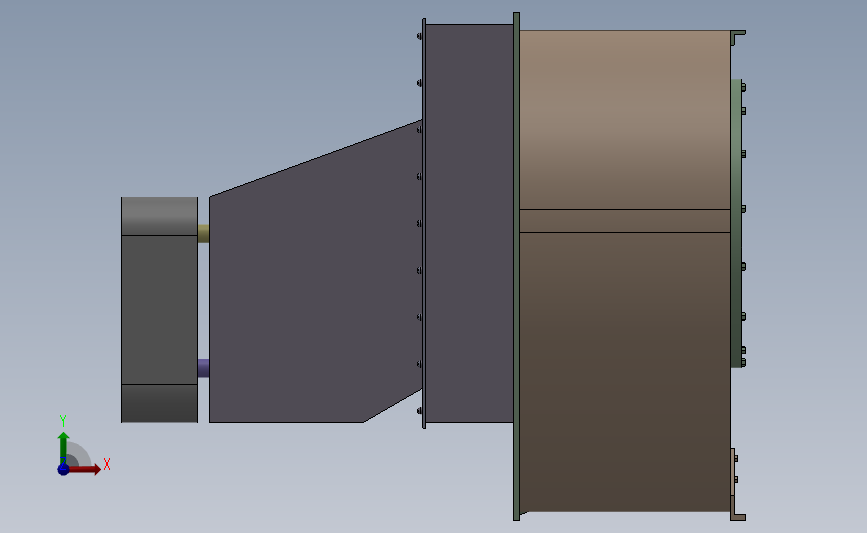Select the yellow connector shaft

point(203,233)
